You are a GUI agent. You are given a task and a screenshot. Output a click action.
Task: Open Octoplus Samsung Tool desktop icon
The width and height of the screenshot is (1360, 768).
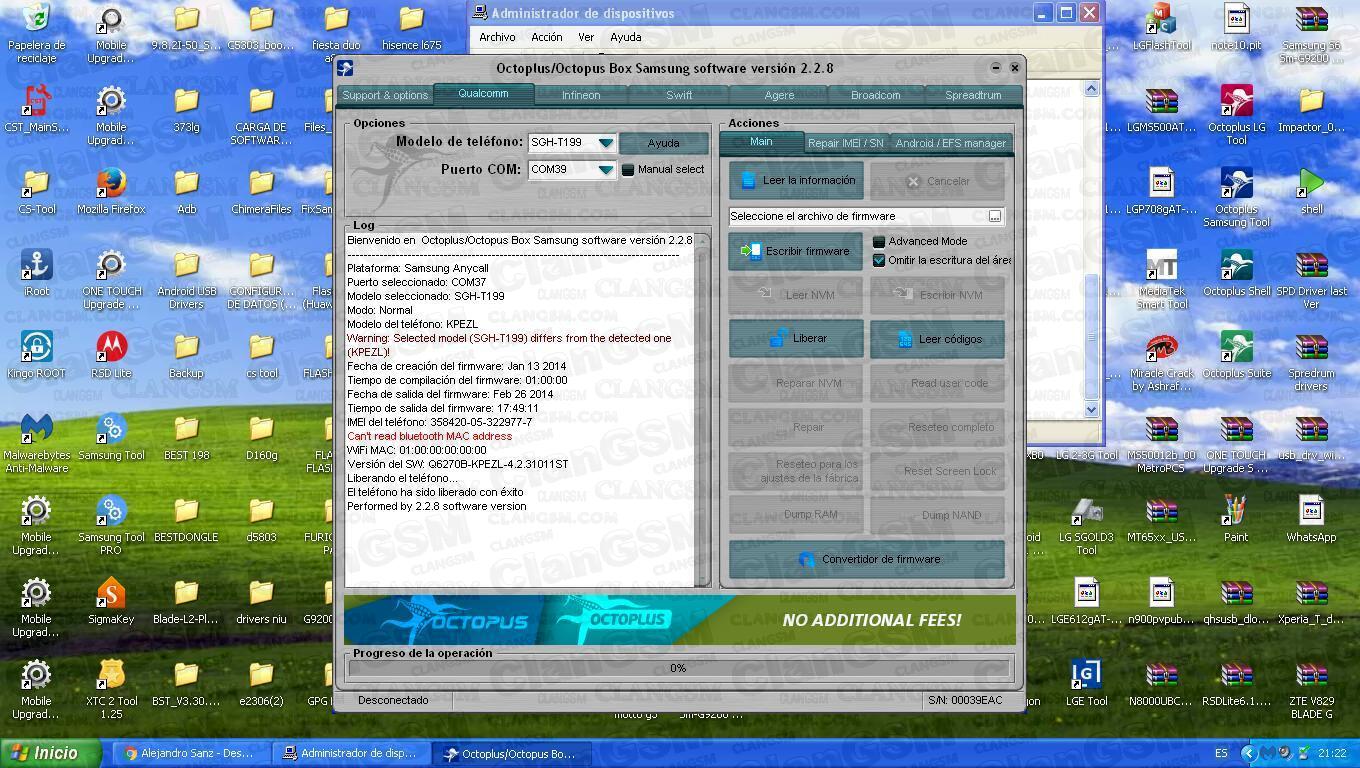[x=1236, y=197]
